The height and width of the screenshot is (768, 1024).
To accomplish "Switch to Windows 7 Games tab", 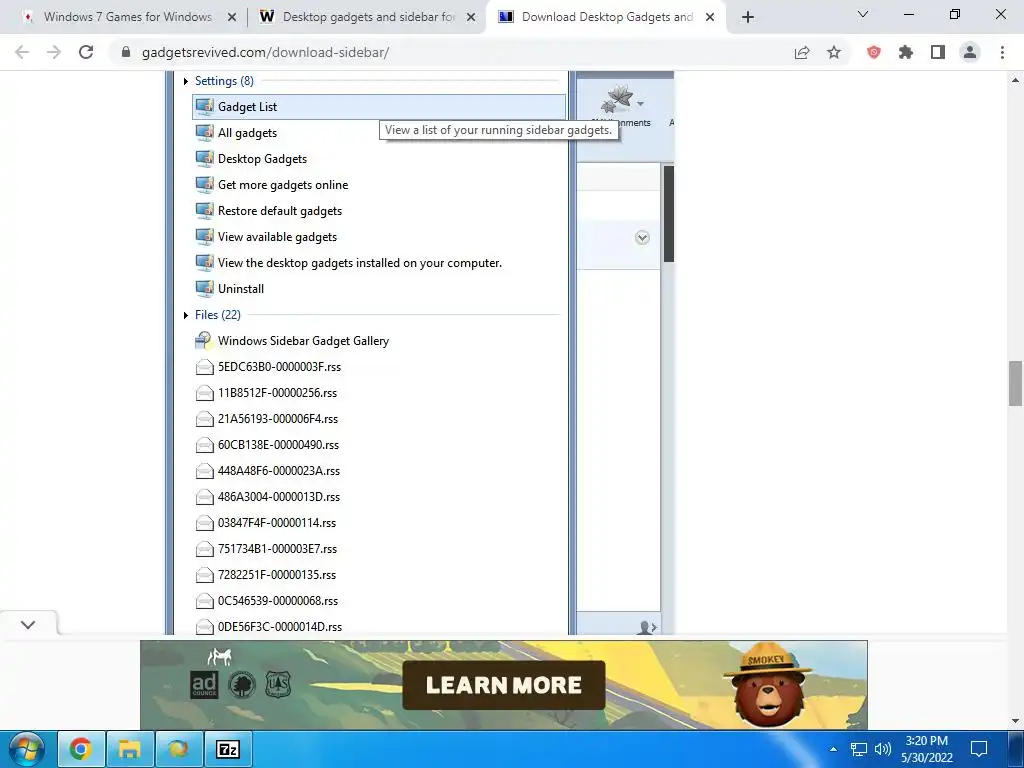I will 127,17.
